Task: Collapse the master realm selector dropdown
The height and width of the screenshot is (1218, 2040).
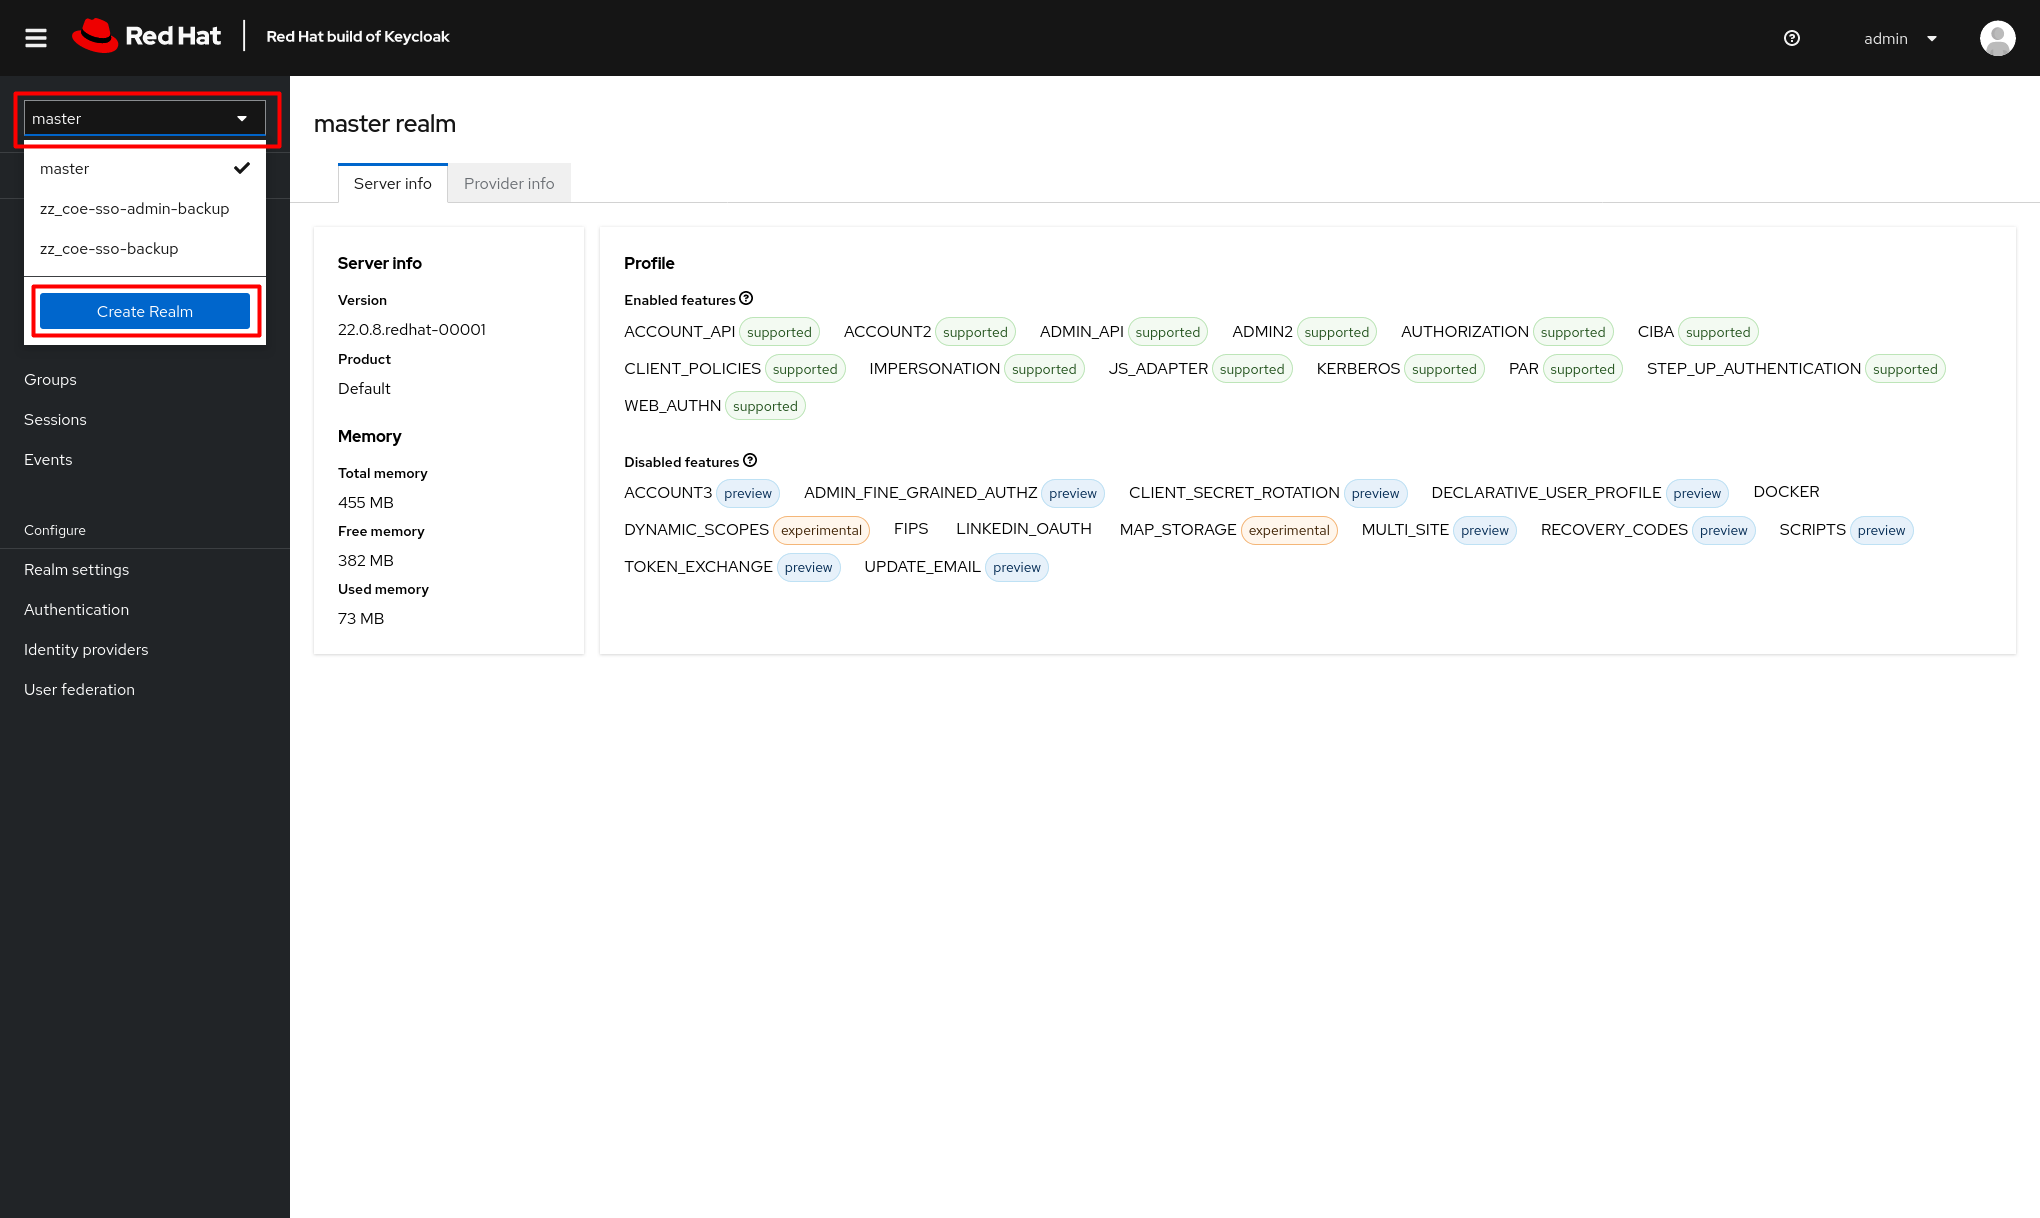Action: coord(144,118)
